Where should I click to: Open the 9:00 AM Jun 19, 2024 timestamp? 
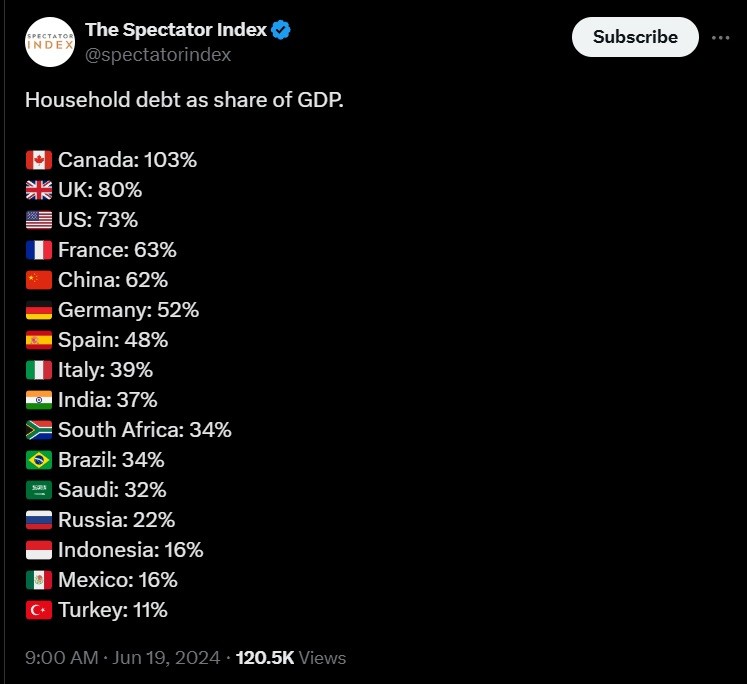[123, 657]
